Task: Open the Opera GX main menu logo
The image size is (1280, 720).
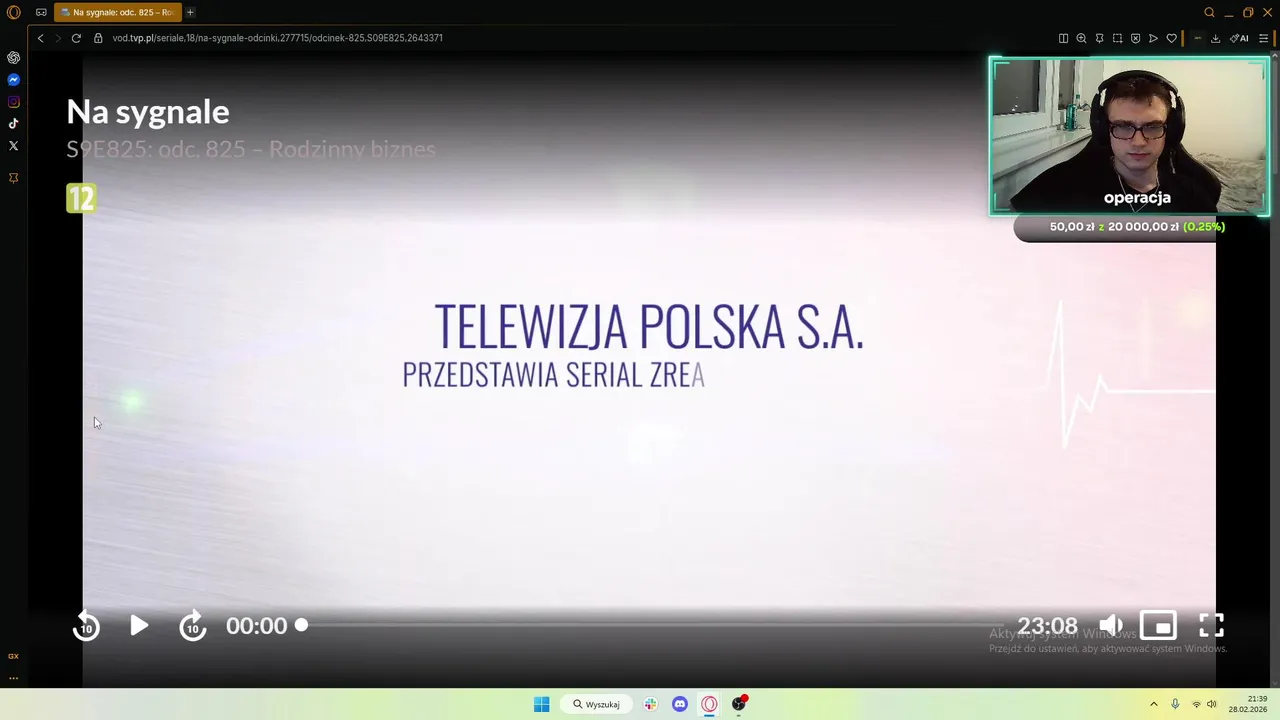Action: pyautogui.click(x=13, y=13)
